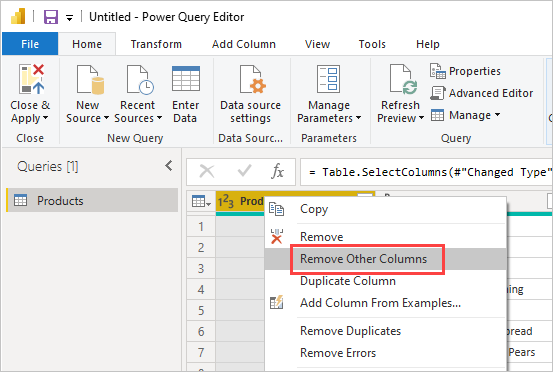Select row number 6
The image size is (553, 372).
pos(201,331)
